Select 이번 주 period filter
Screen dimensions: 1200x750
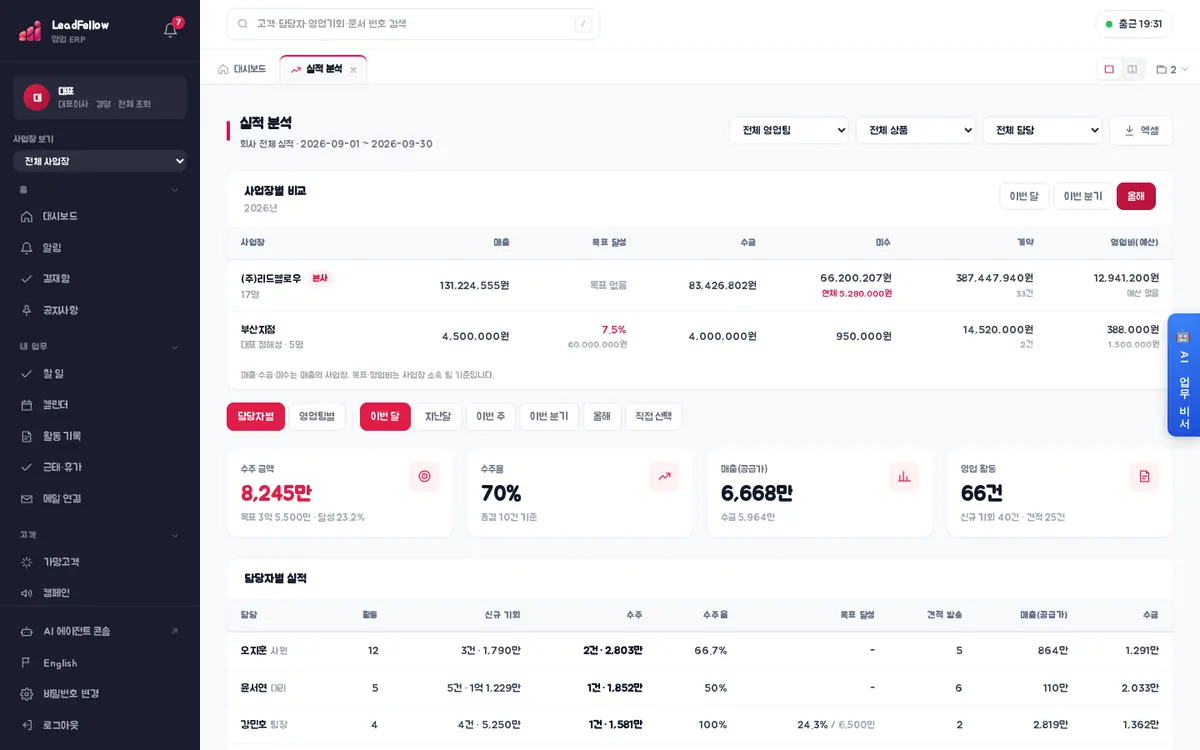pos(491,417)
